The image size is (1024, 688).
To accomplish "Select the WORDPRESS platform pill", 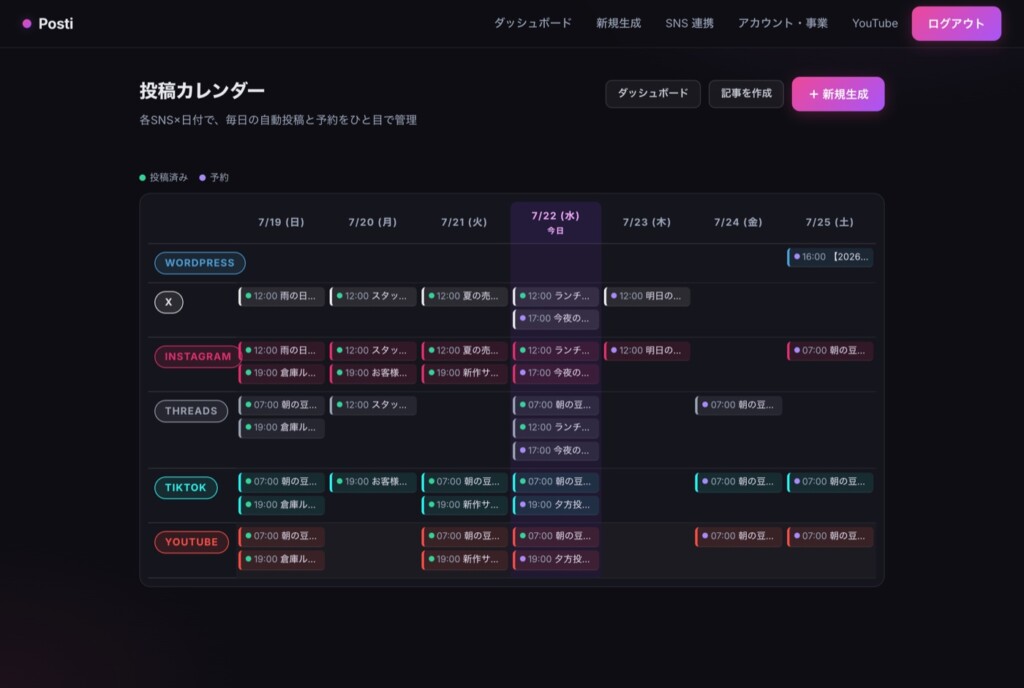I will click(200, 263).
